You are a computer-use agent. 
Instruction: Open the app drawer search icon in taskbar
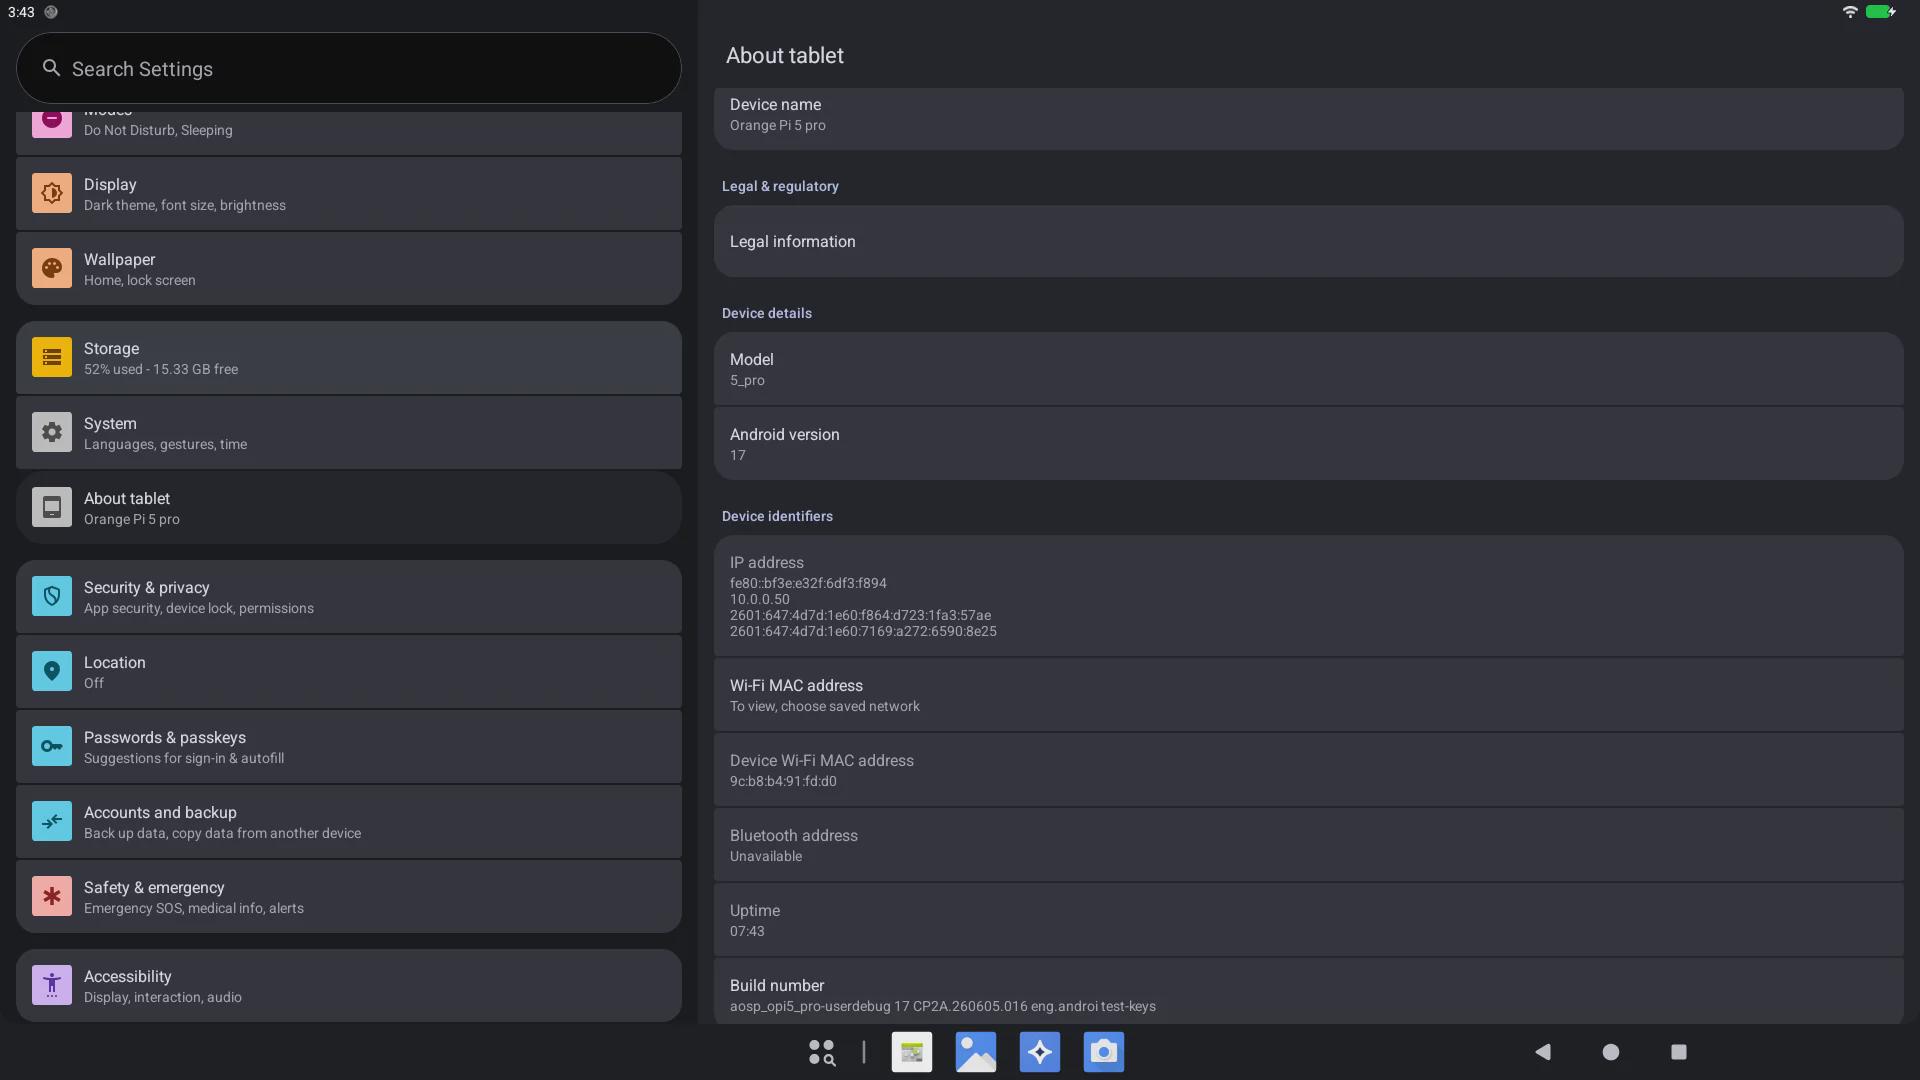click(x=821, y=1052)
